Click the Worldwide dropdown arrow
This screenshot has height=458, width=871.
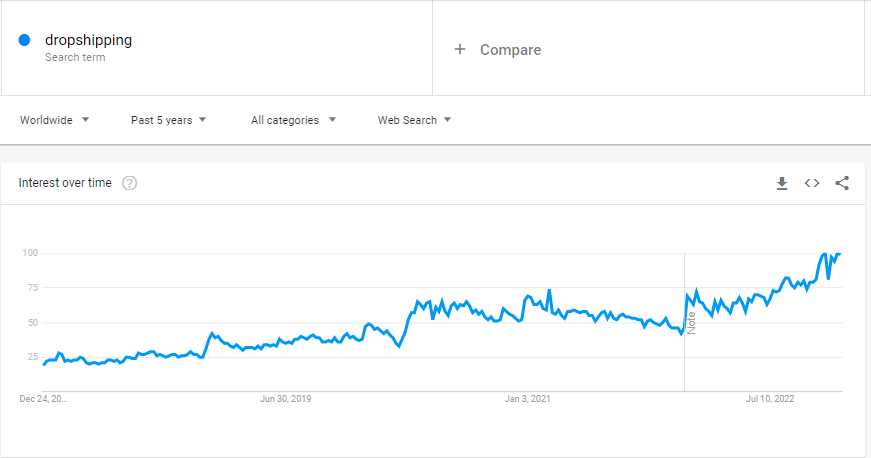click(x=85, y=119)
